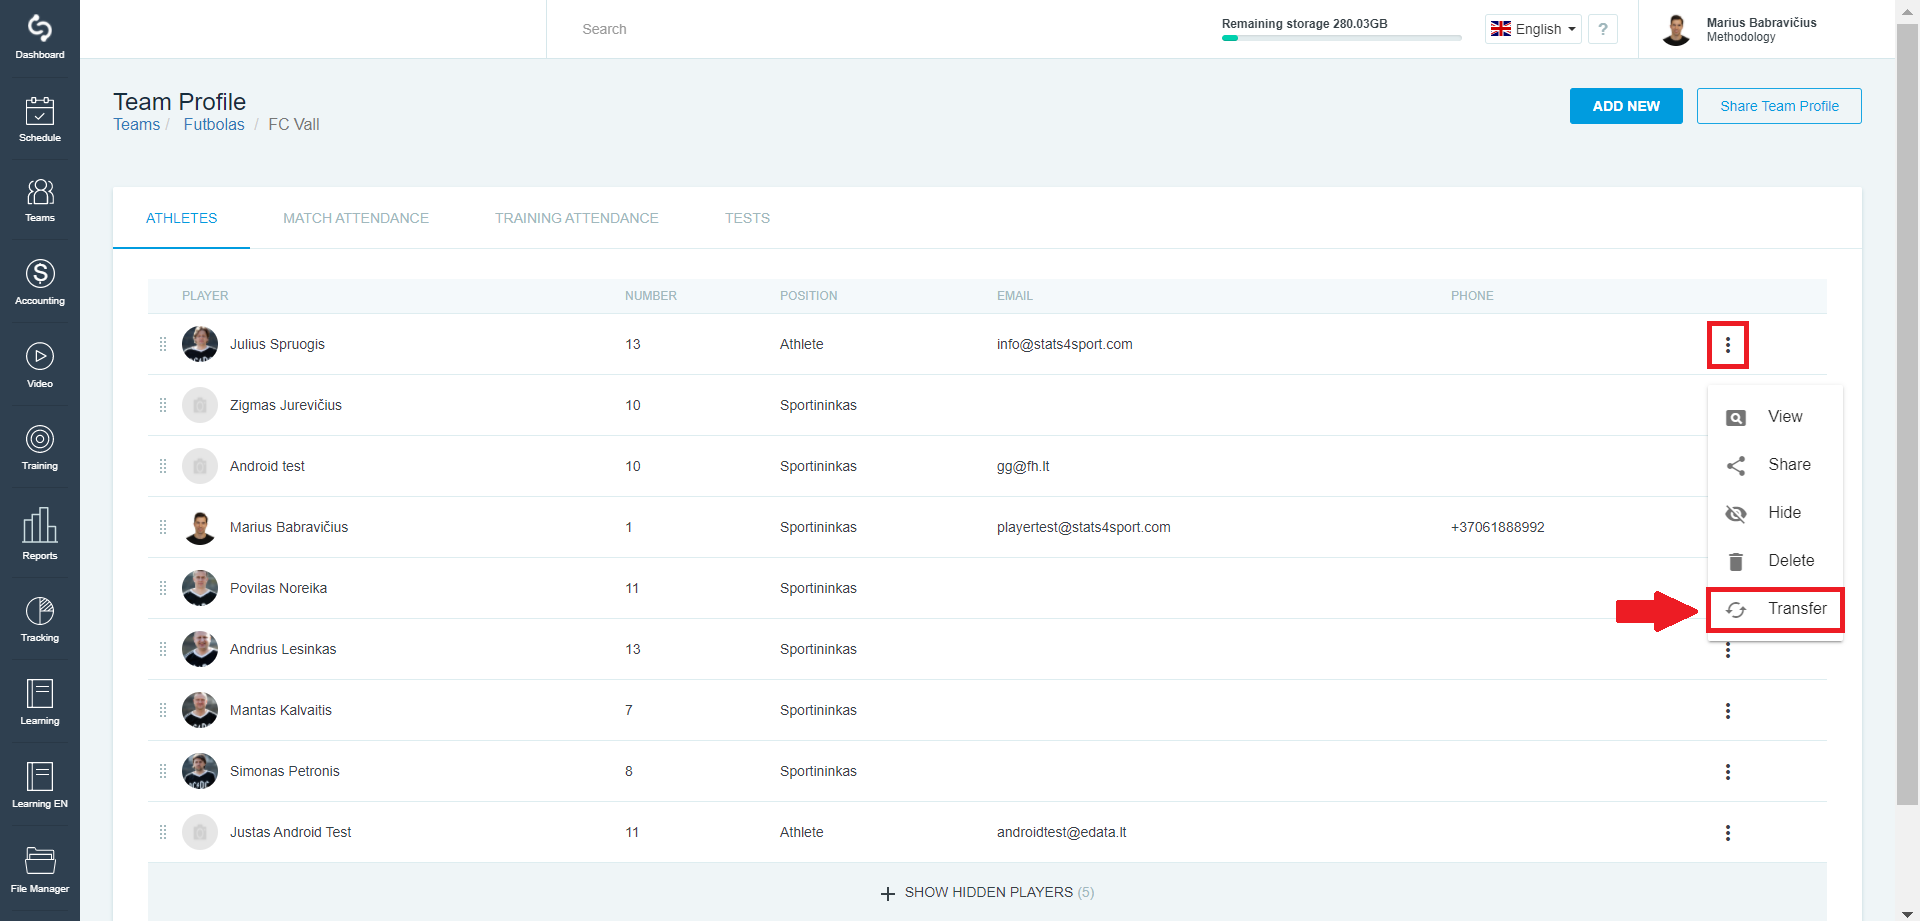Click the ADD NEW button
The image size is (1920, 921).
pyautogui.click(x=1626, y=106)
